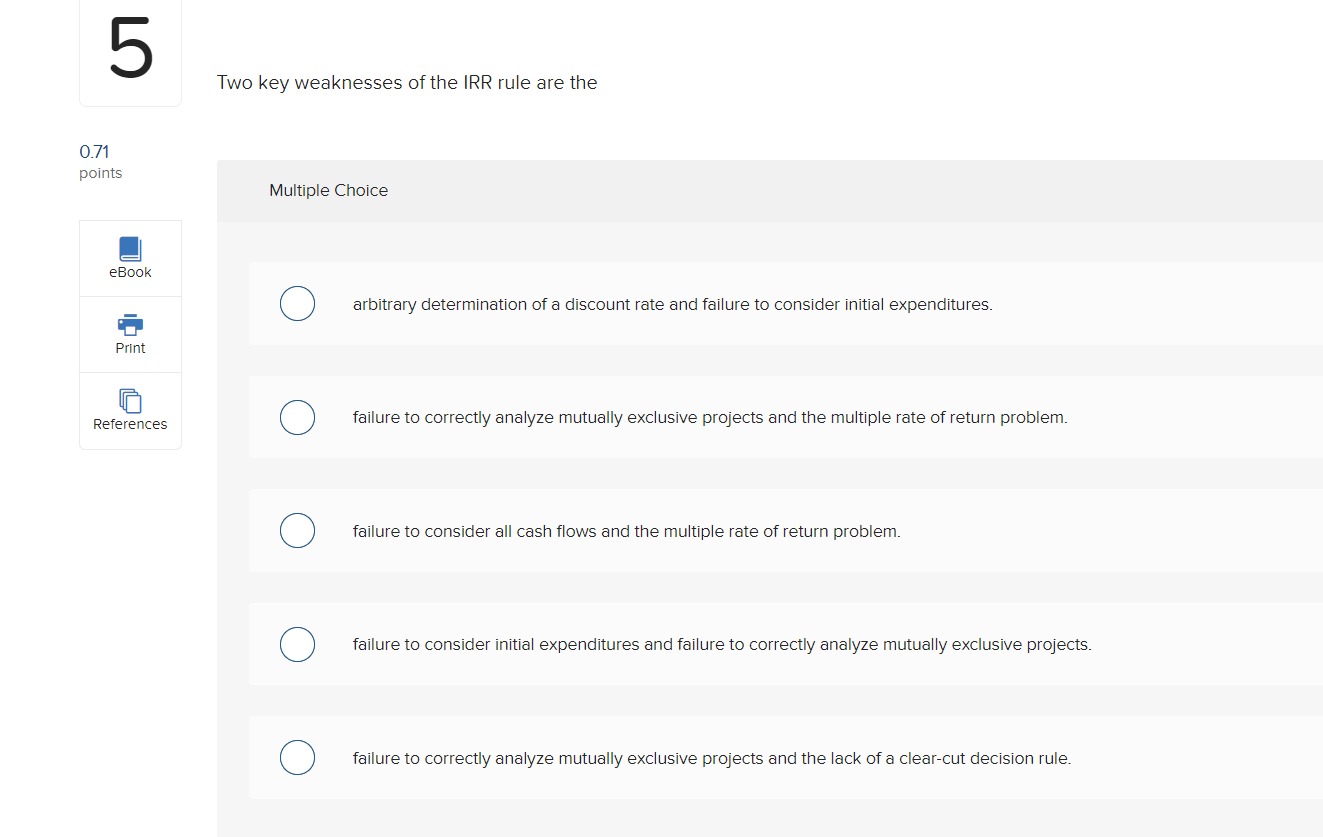Click the Print printer icon
The width and height of the screenshot is (1323, 837).
130,324
